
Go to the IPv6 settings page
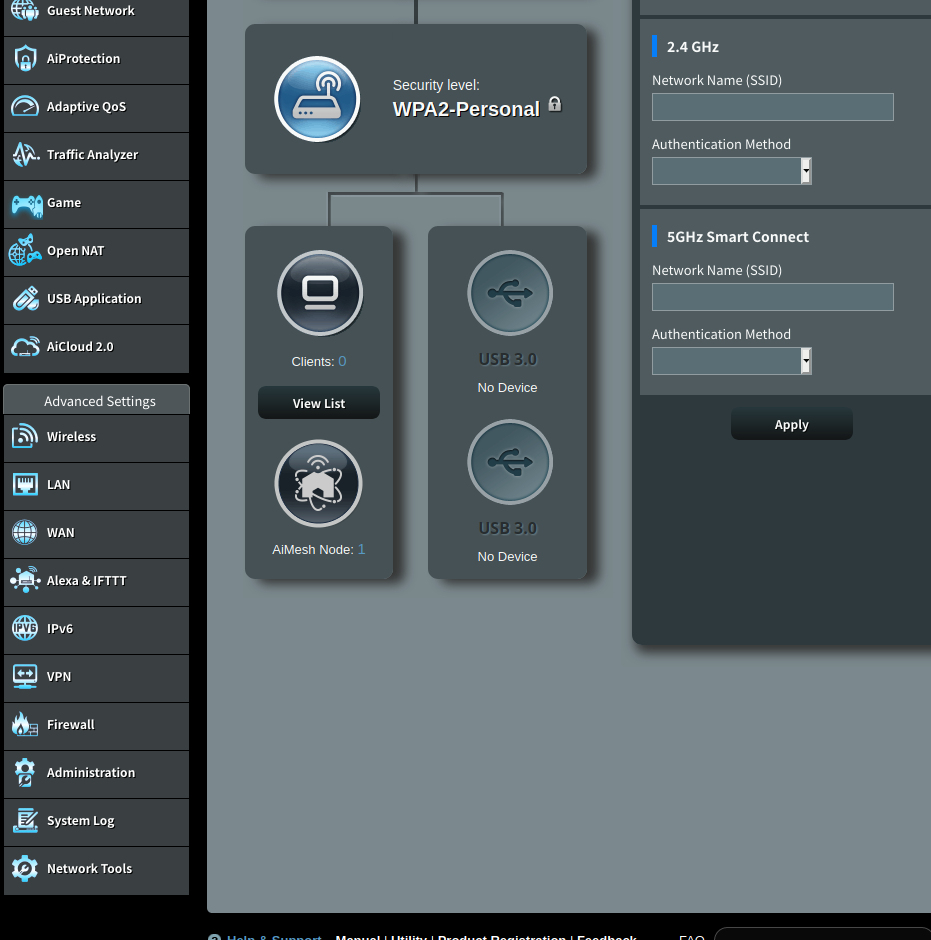(96, 629)
